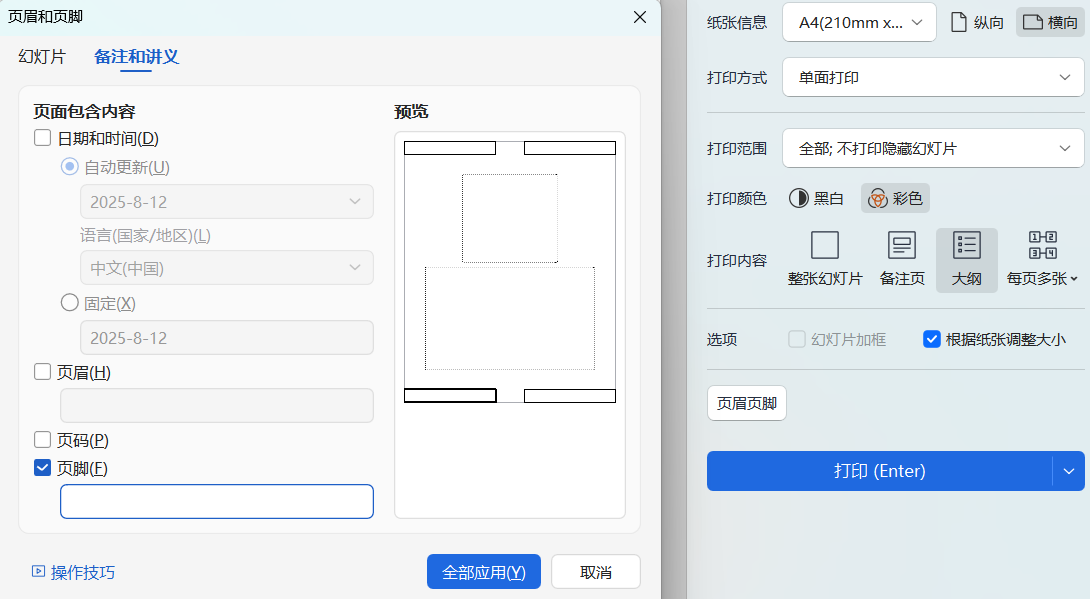Expand 打印方式 单面打印 dropdown
The width and height of the screenshot is (1090, 599).
point(932,77)
